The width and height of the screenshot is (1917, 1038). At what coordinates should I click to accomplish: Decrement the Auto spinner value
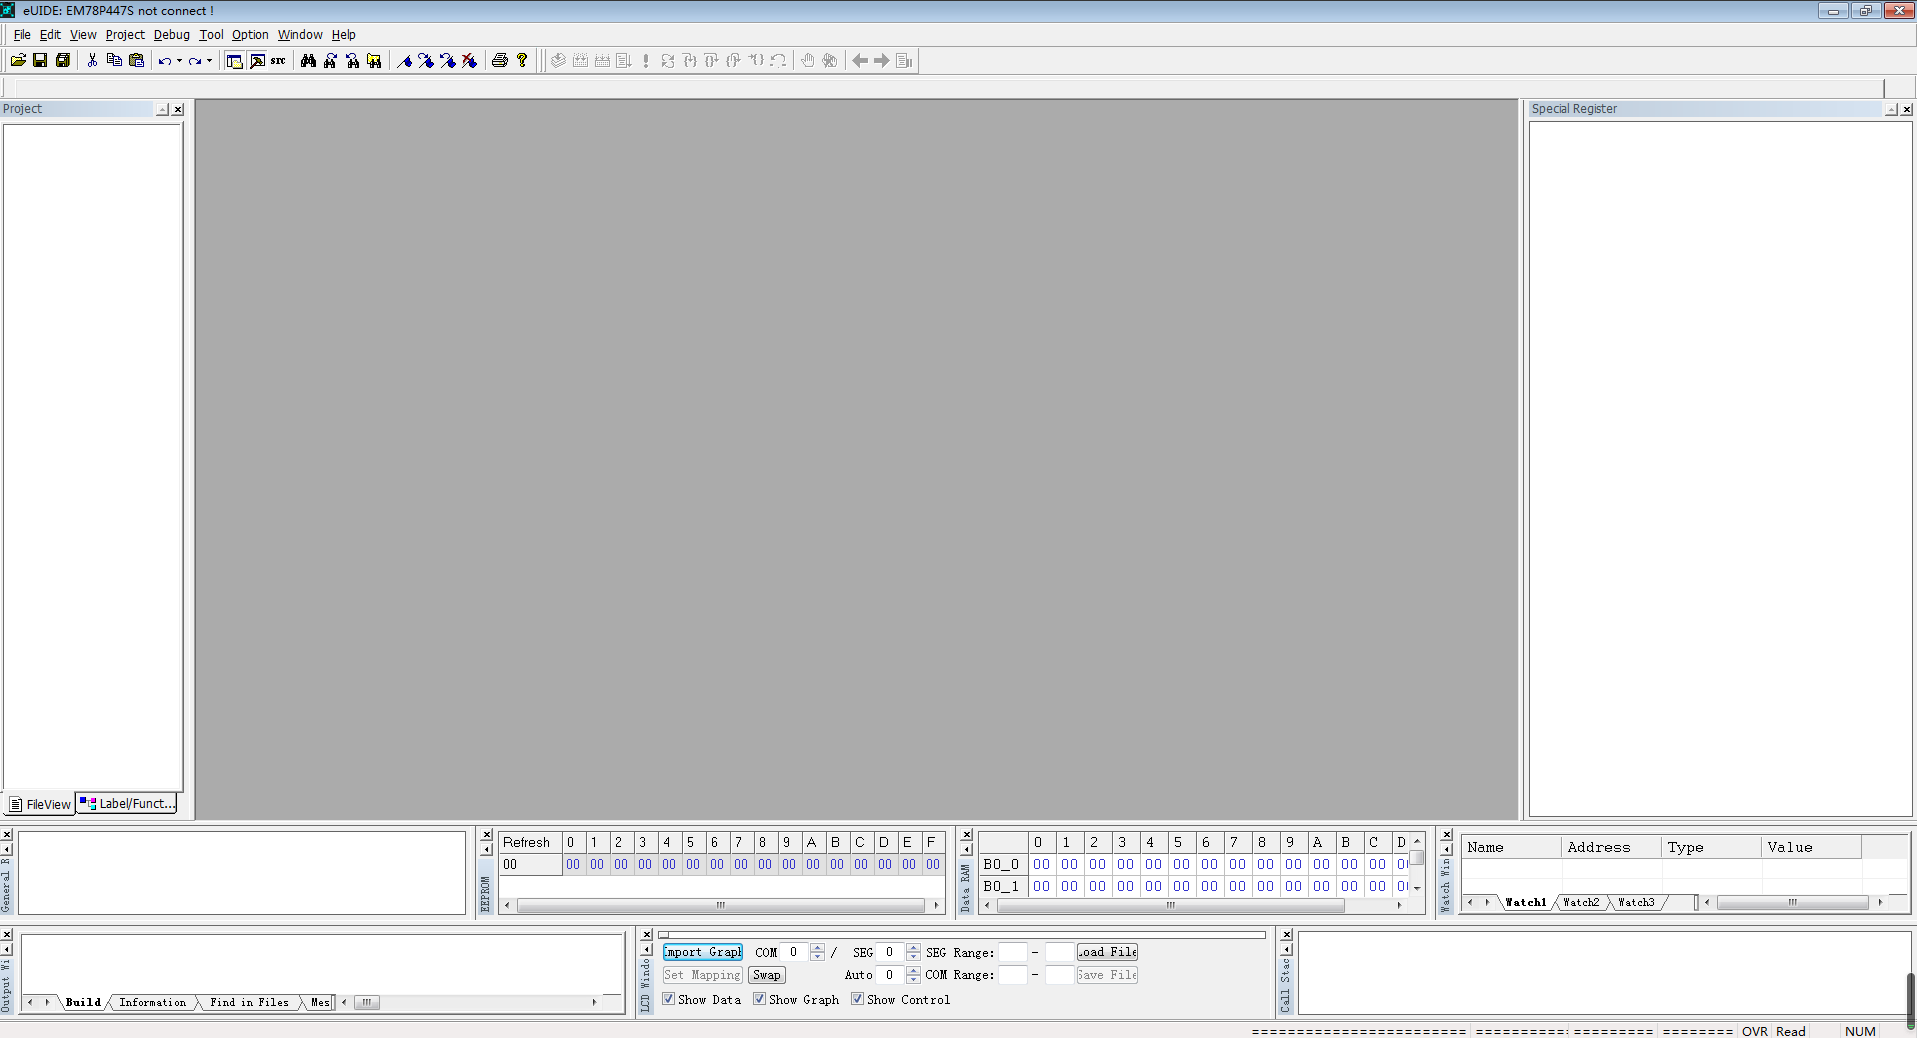click(913, 980)
